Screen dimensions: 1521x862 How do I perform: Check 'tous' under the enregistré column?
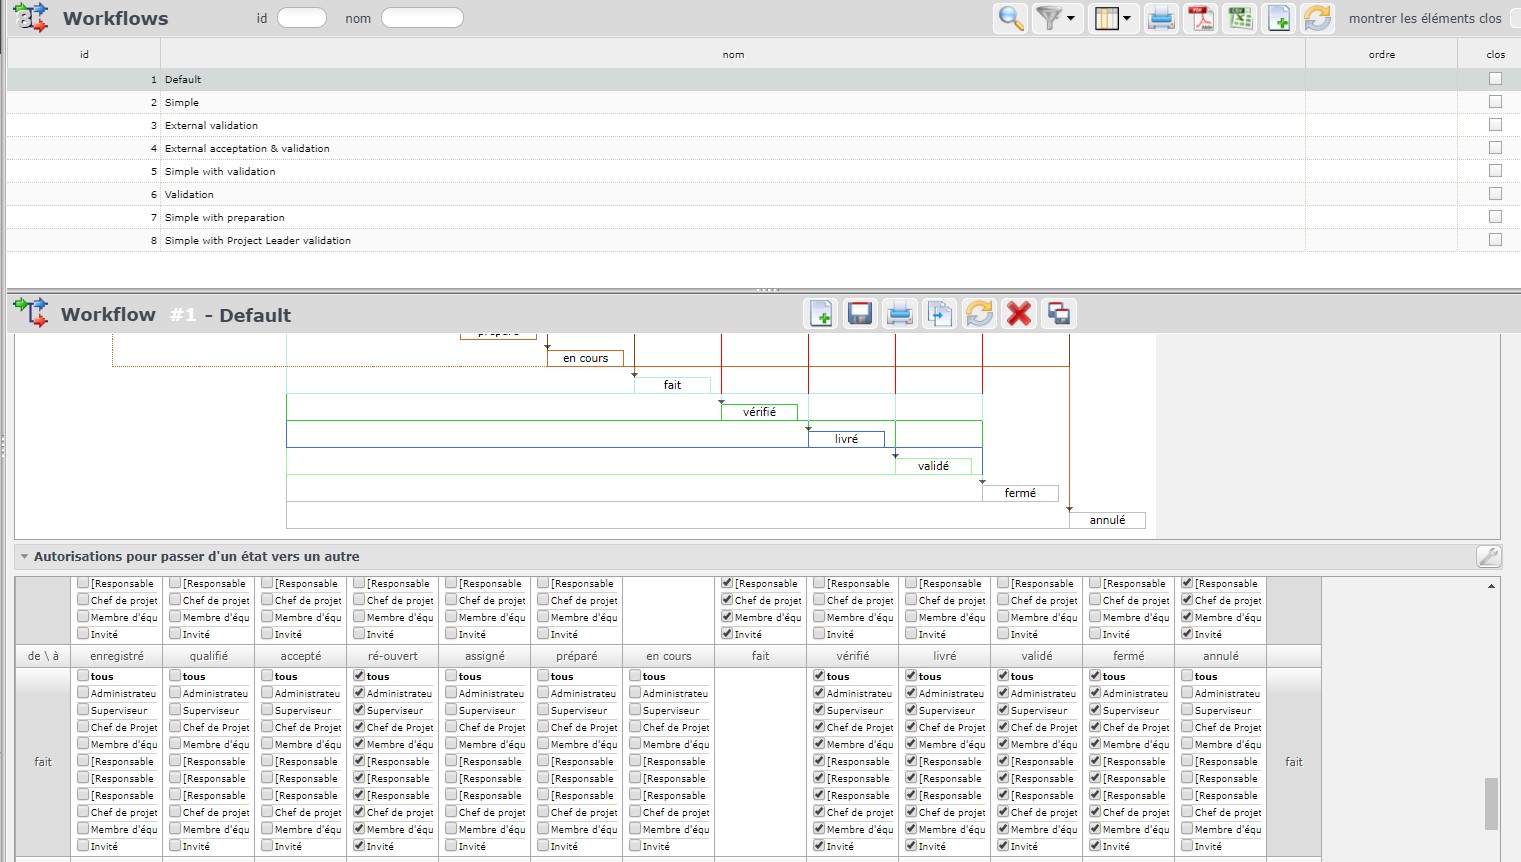pos(83,676)
